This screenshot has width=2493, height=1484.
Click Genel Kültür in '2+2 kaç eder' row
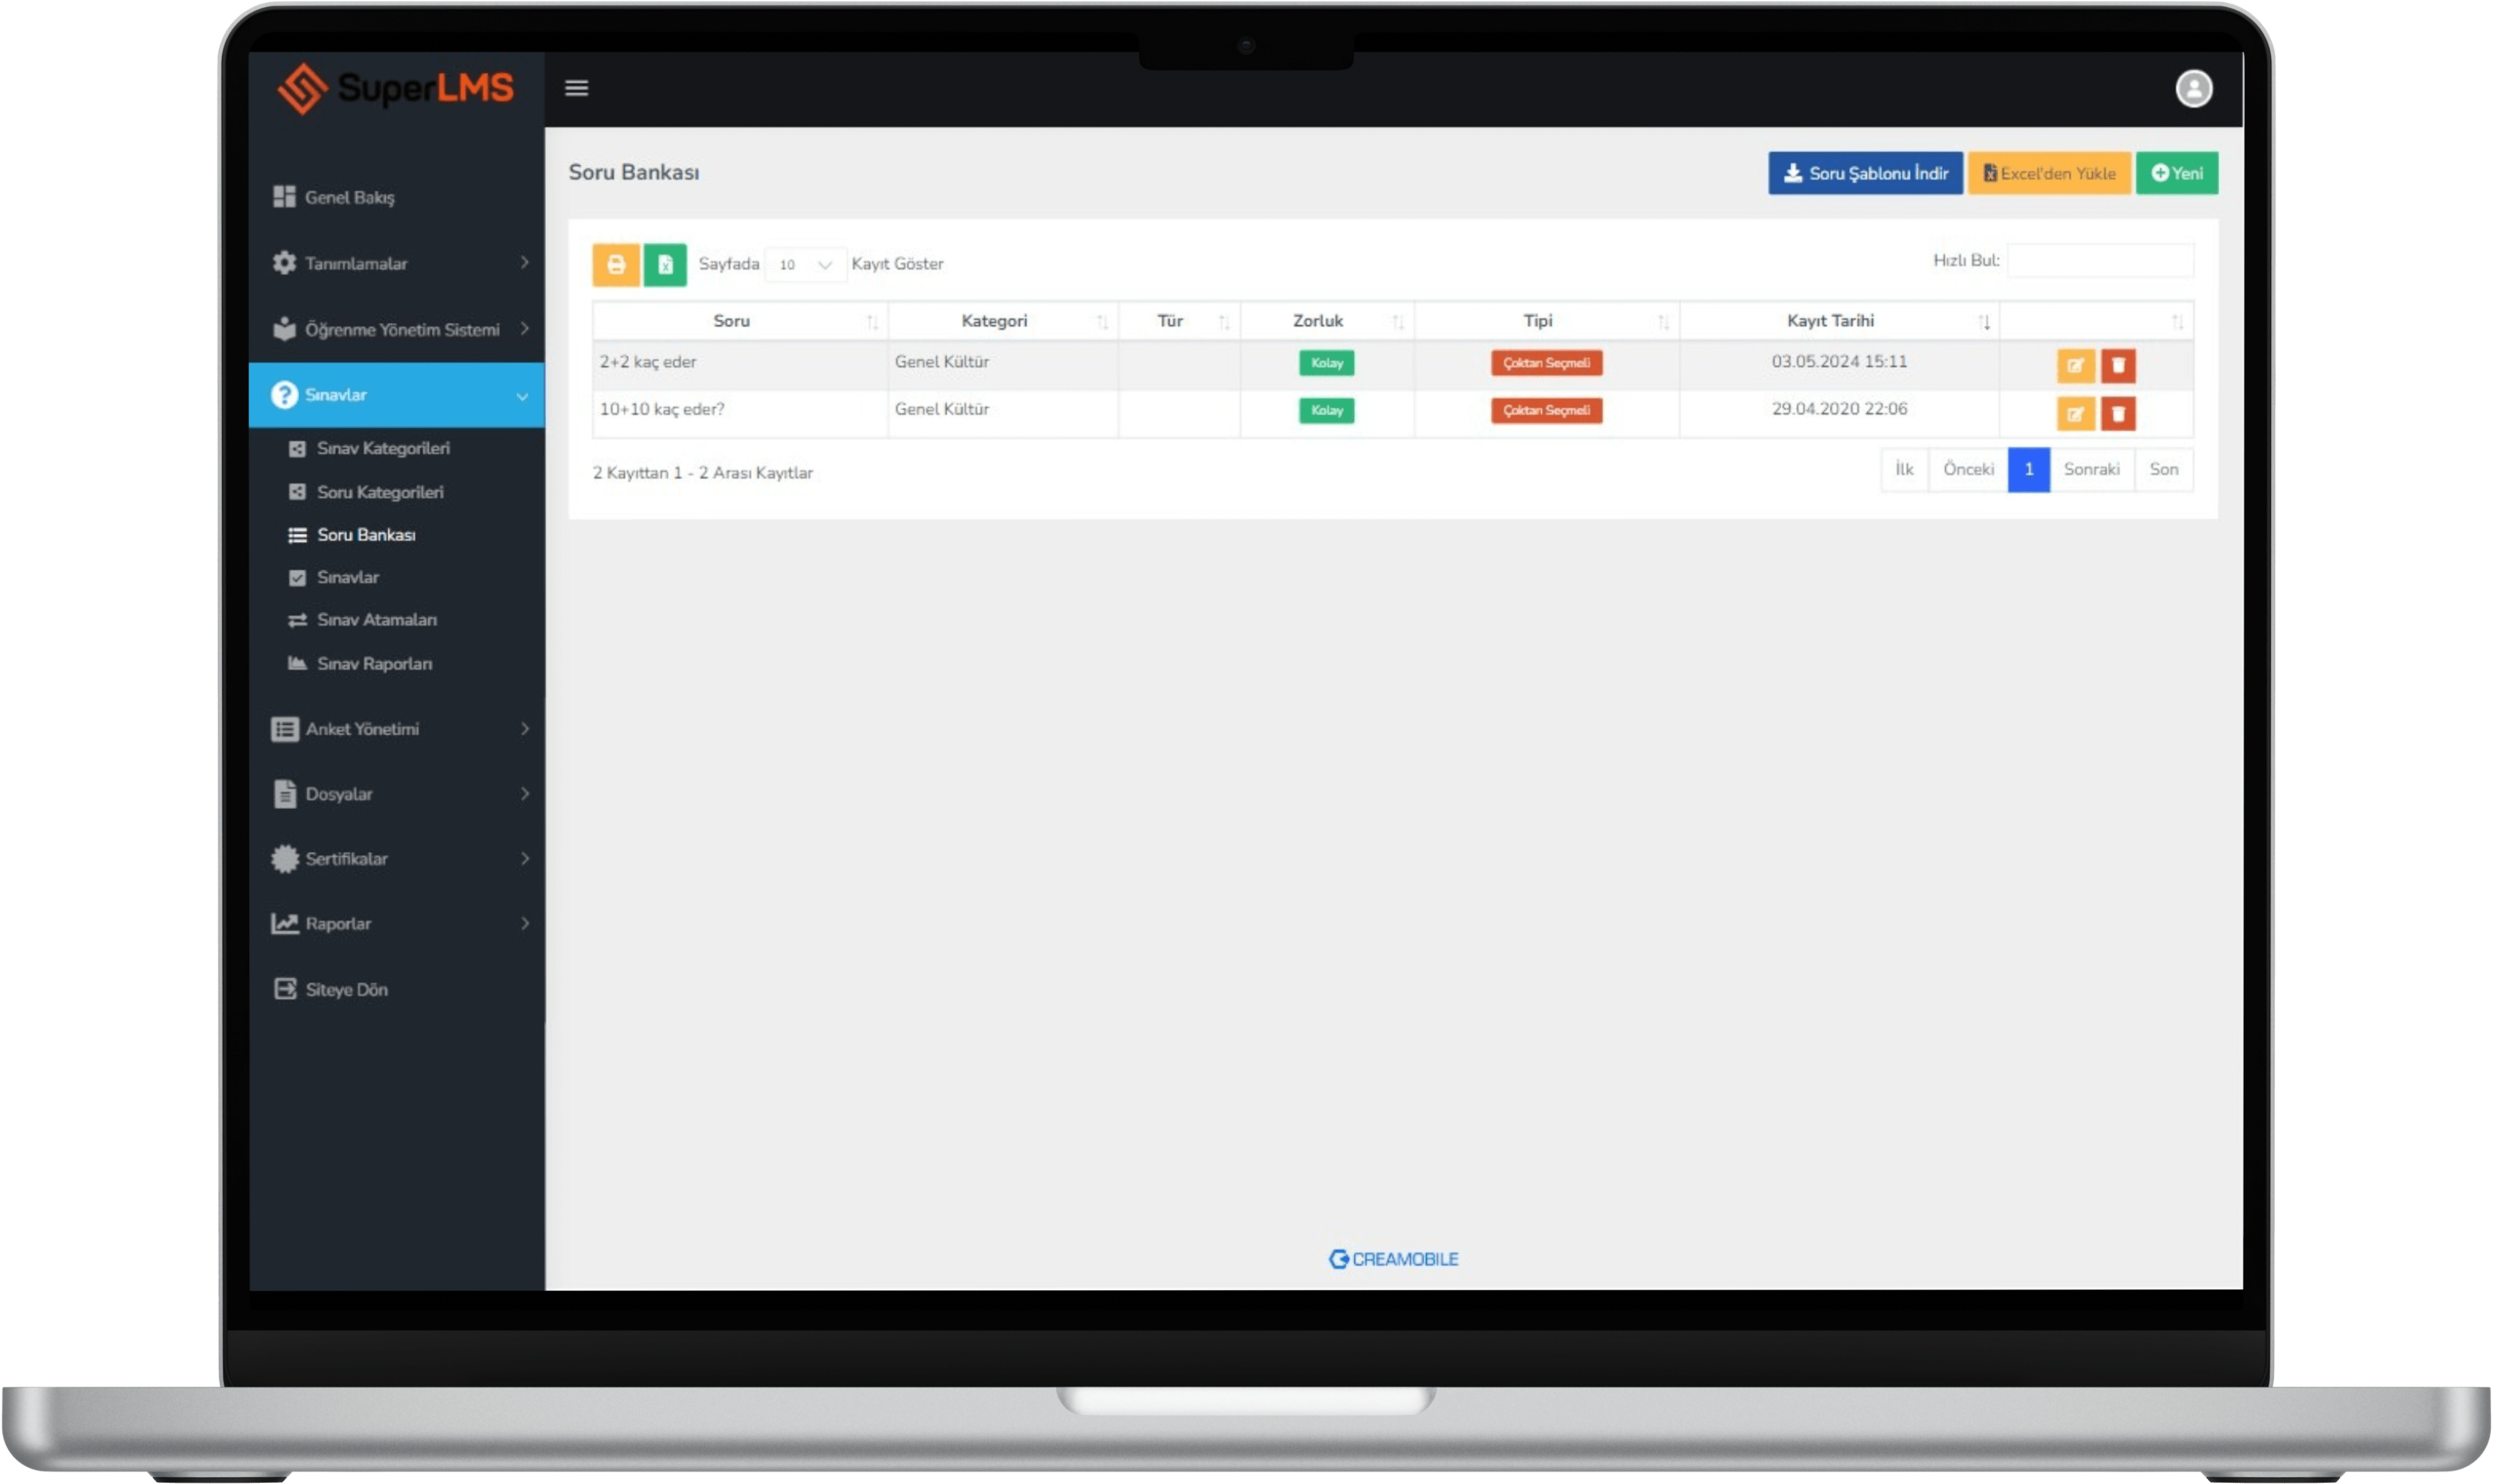click(x=941, y=362)
